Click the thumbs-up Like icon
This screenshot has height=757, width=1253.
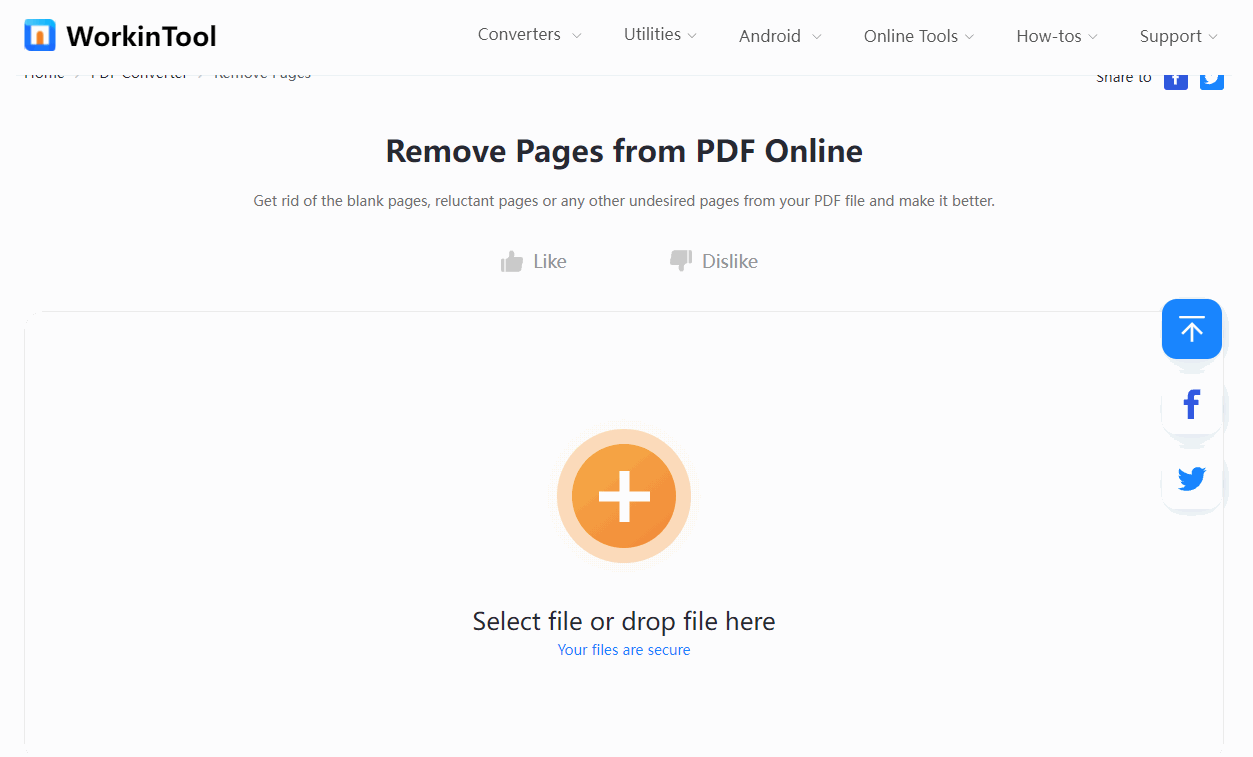click(511, 260)
